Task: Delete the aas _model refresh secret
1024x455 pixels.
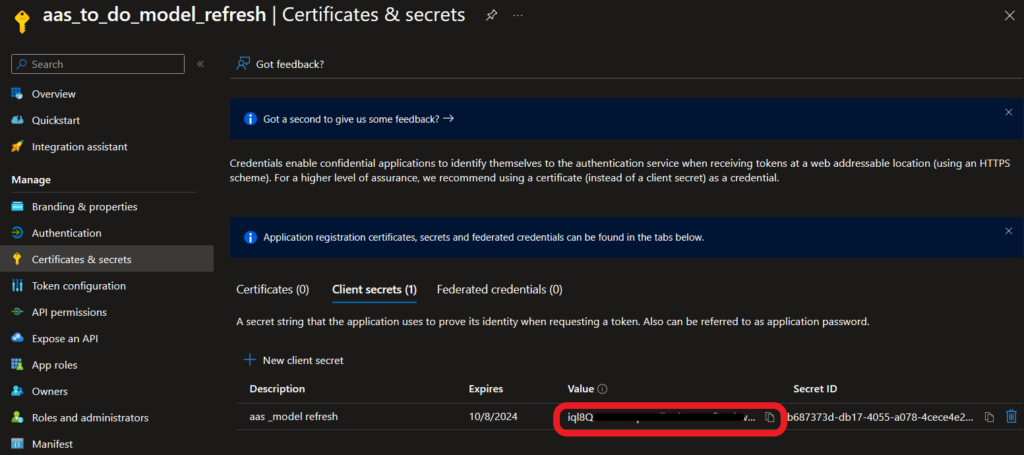Action: pos(1011,416)
